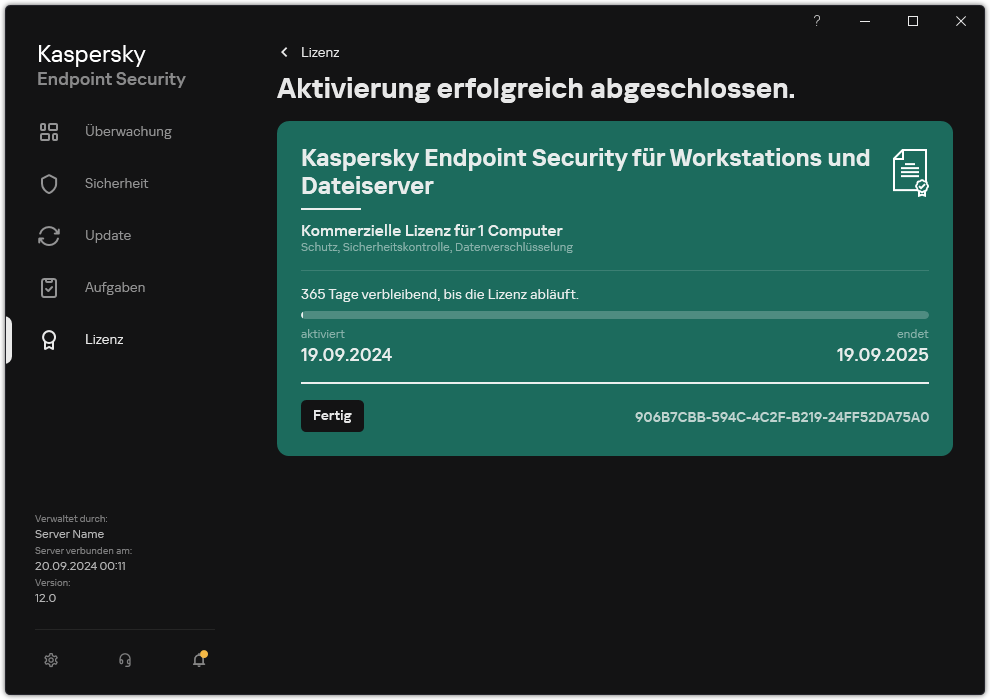Open help using the question mark icon
Image resolution: width=990 pixels, height=700 pixels.
coord(816,21)
